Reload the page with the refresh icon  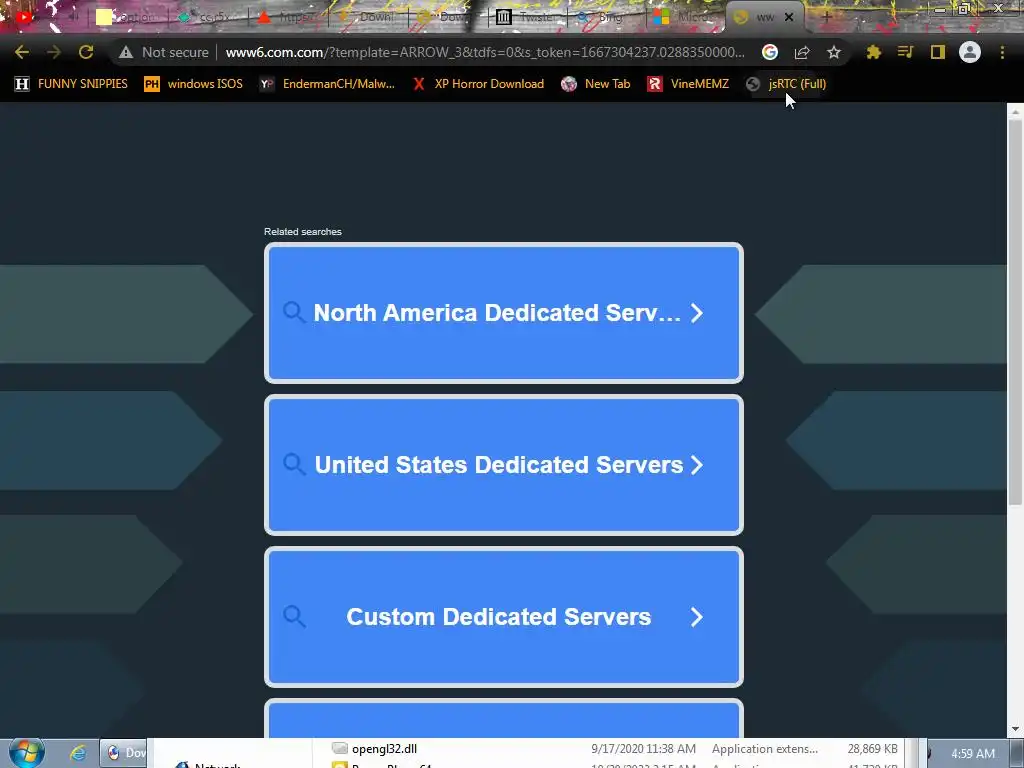[86, 52]
